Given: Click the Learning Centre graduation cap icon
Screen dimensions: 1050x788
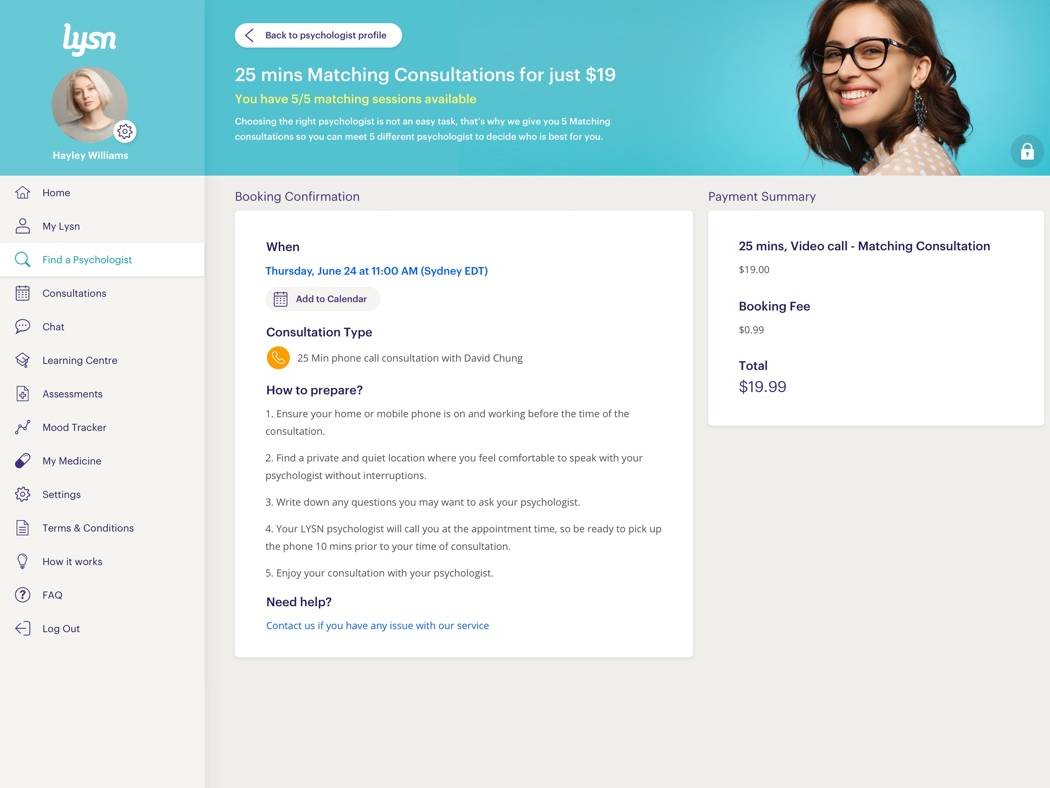Looking at the screenshot, I should tap(22, 360).
